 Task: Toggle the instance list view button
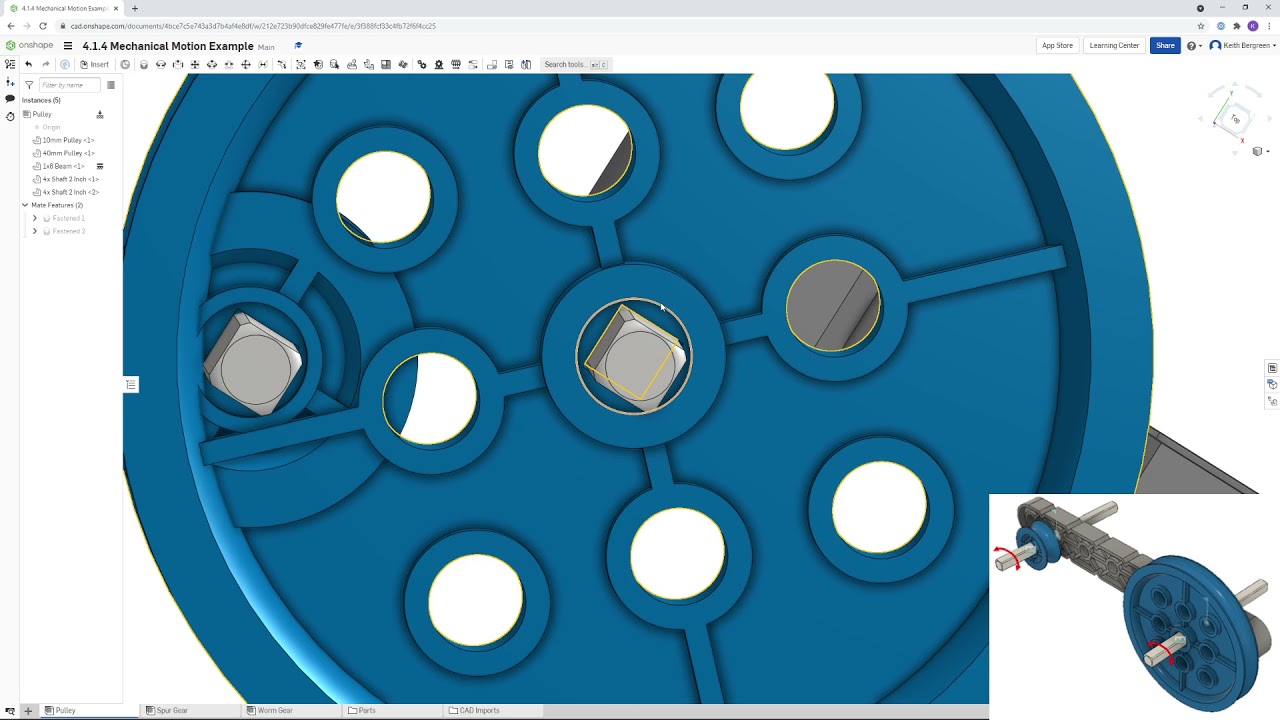tap(111, 85)
